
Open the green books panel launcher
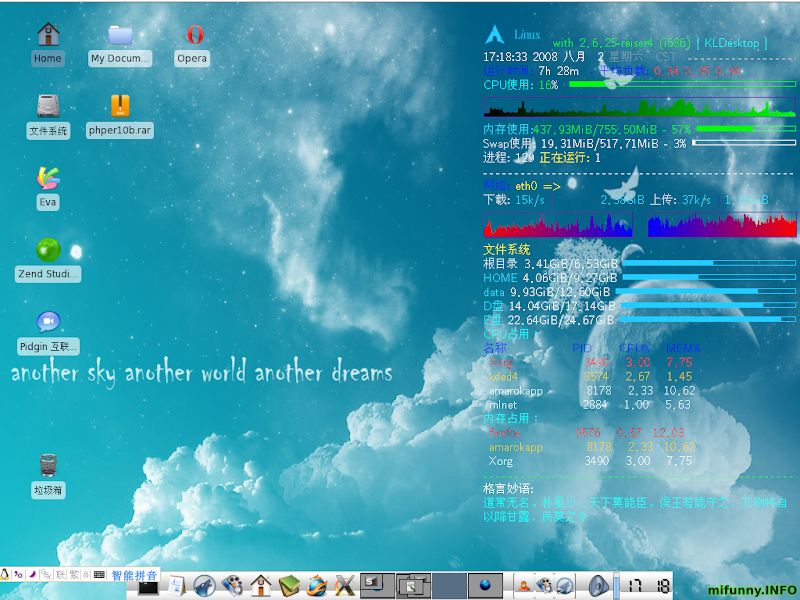pyautogui.click(x=289, y=586)
